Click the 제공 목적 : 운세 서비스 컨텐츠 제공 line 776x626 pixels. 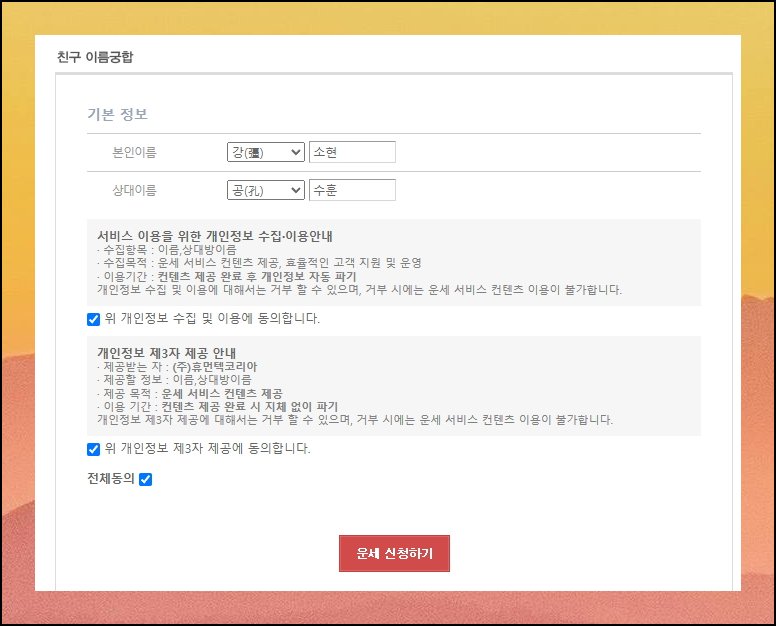coord(190,393)
